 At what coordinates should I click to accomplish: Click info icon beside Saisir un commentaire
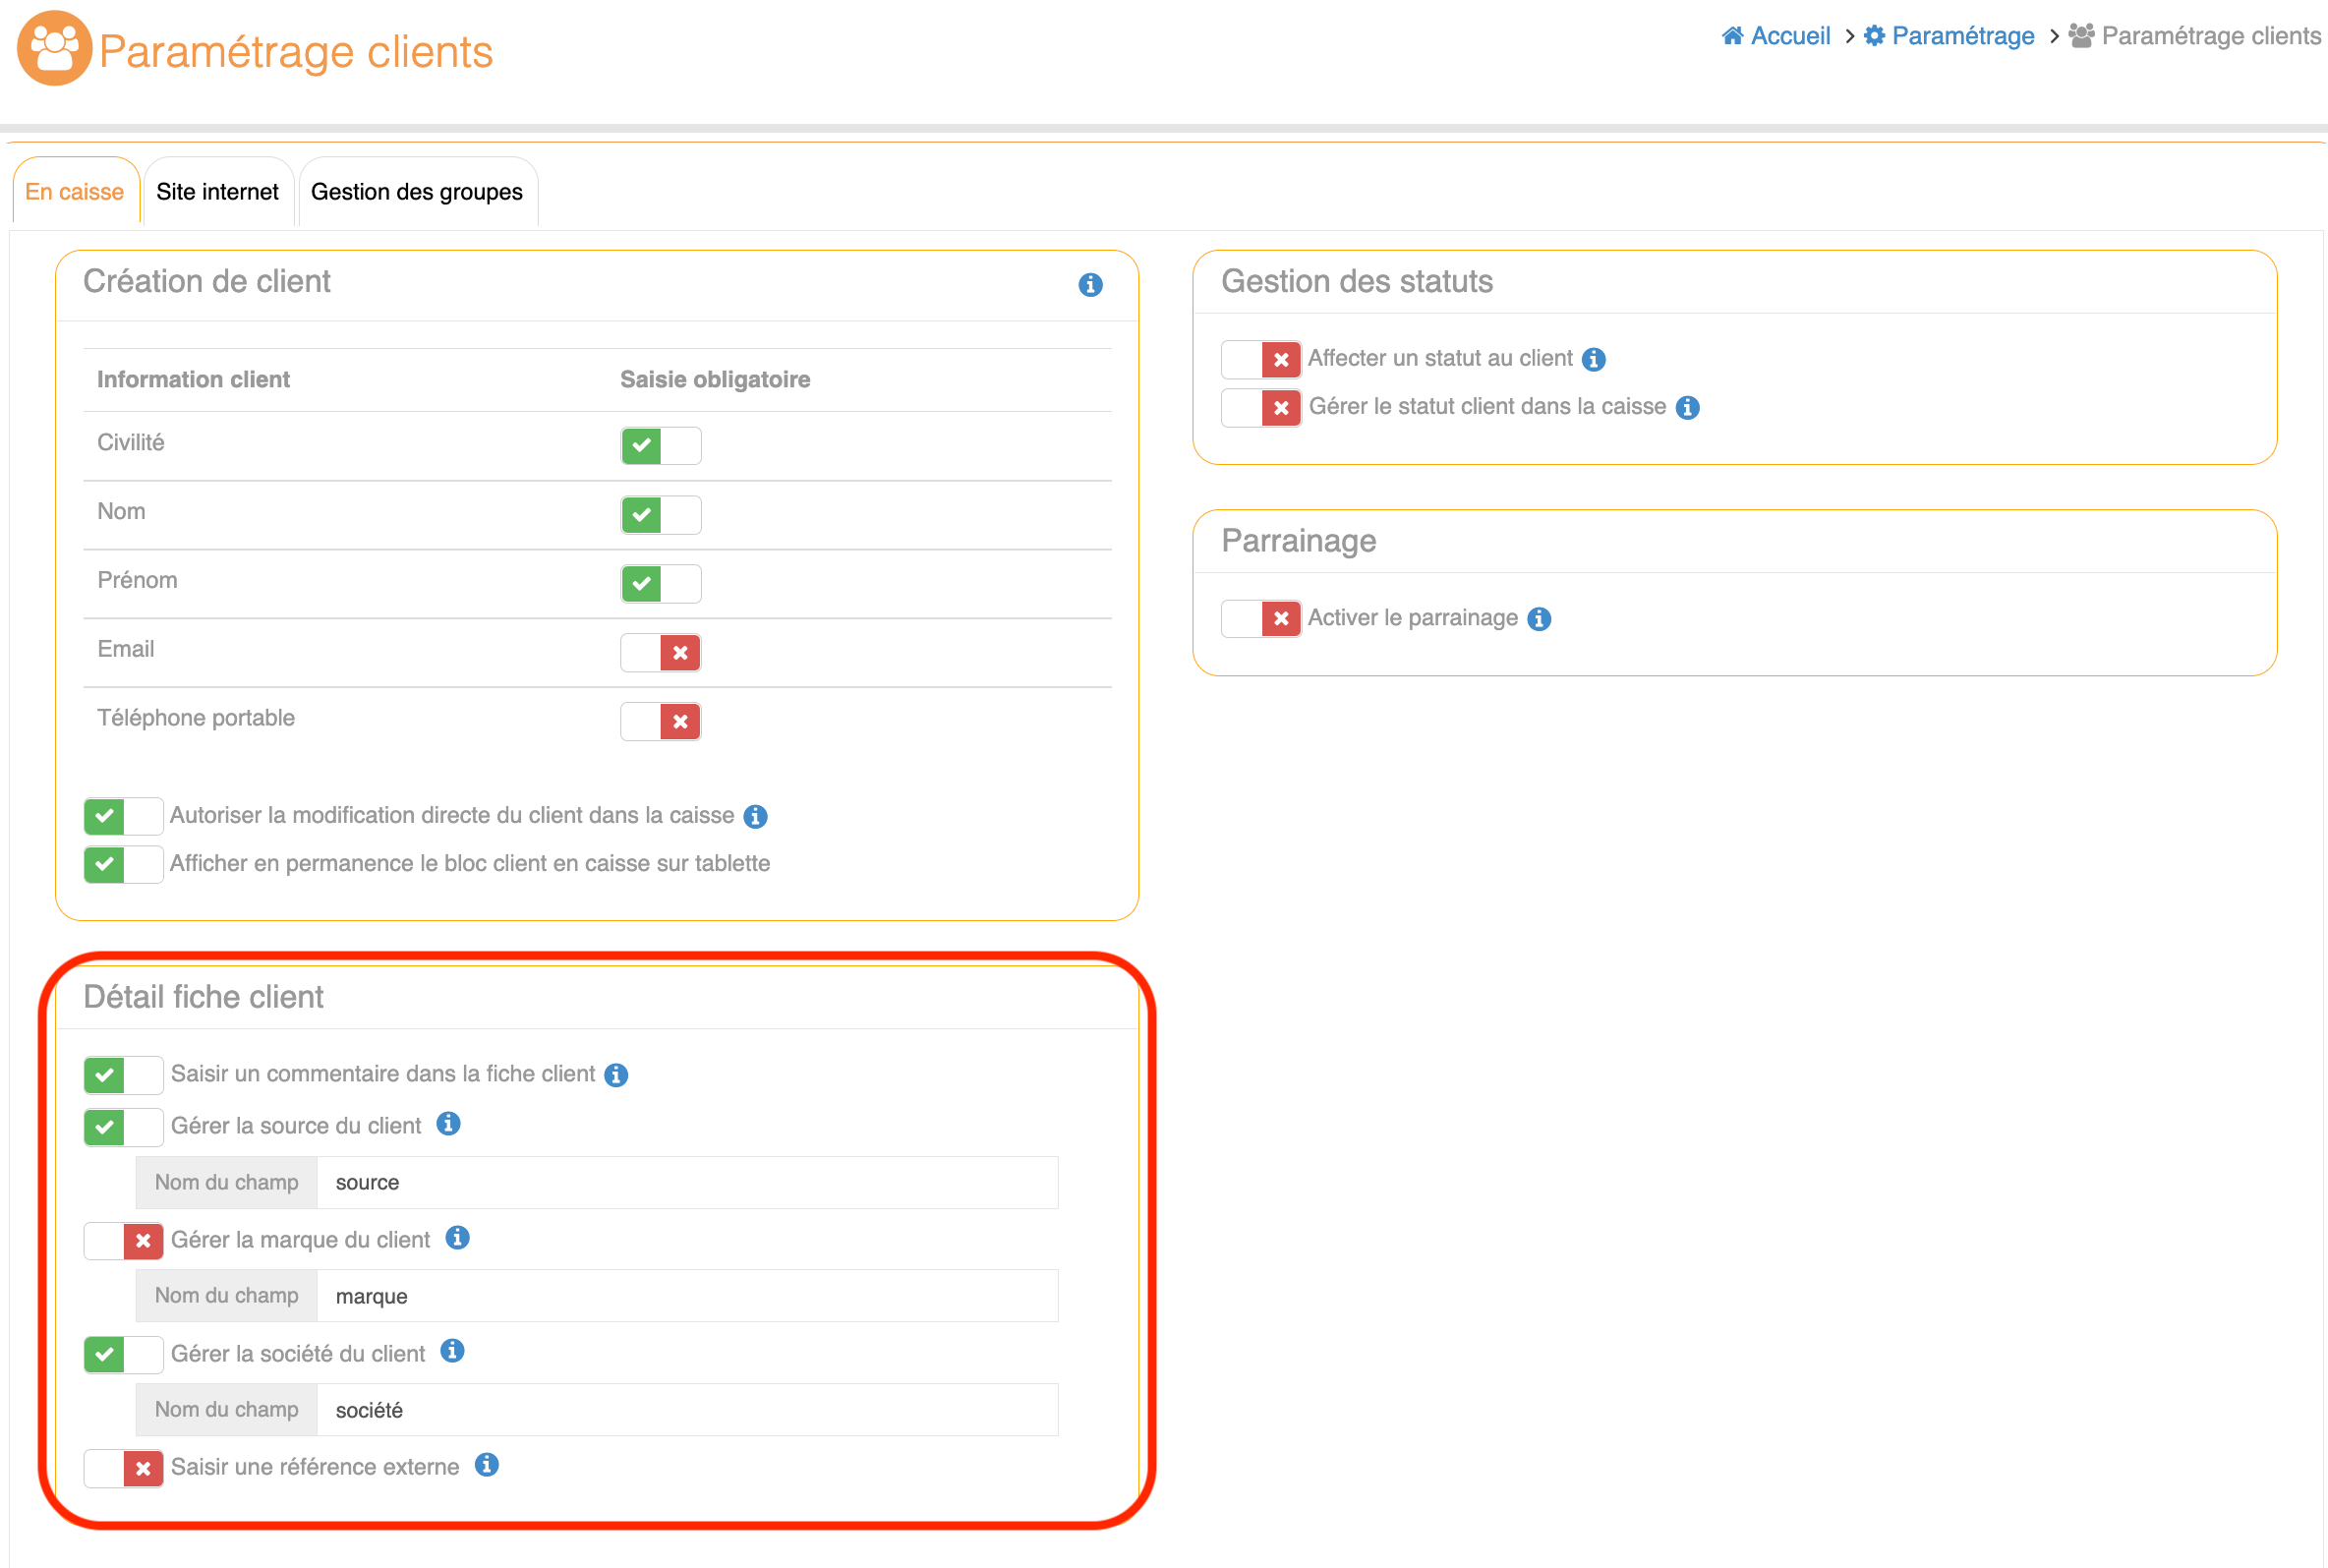(x=616, y=1075)
